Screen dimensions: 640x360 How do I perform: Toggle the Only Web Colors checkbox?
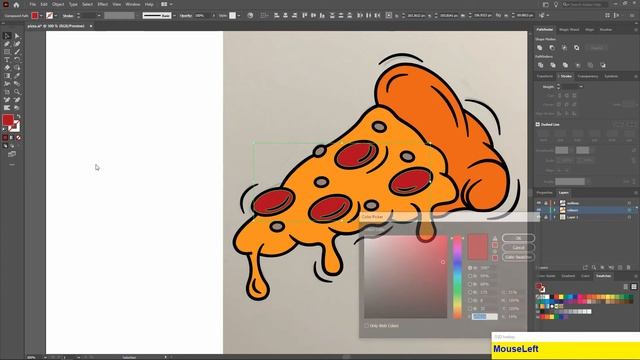367,326
